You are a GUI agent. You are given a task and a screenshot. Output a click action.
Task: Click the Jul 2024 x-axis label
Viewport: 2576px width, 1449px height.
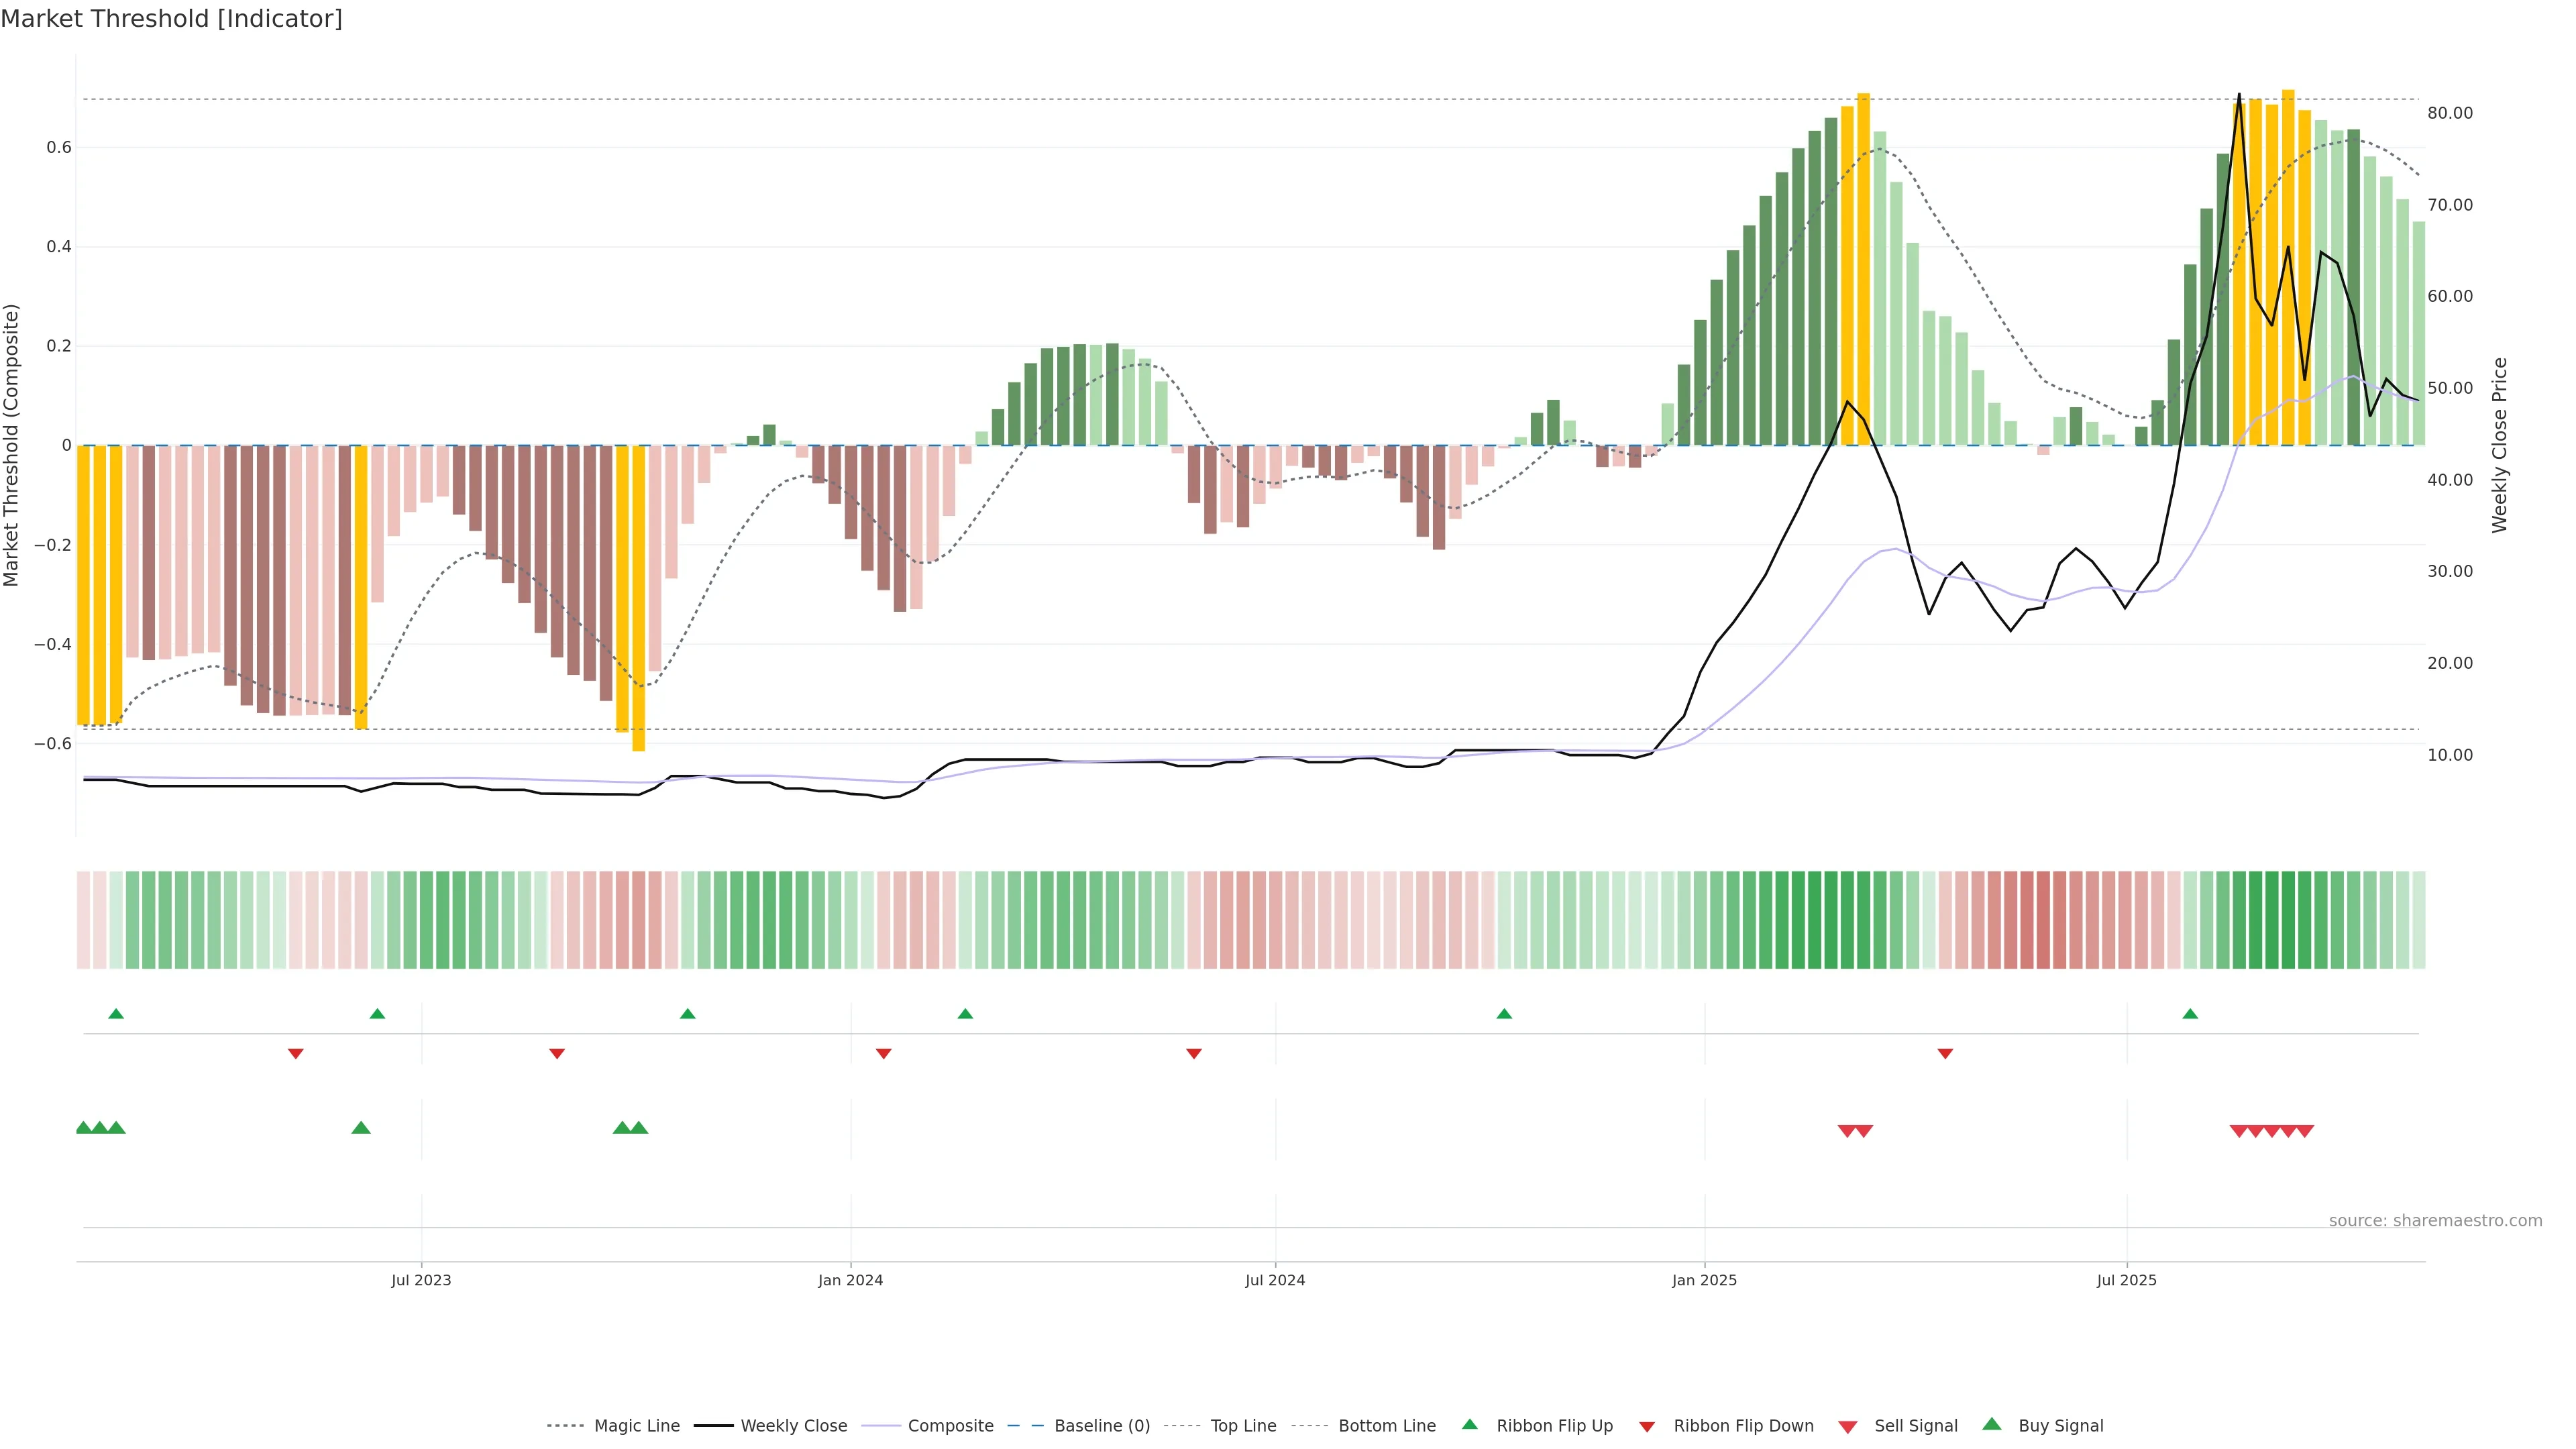1275,1280
